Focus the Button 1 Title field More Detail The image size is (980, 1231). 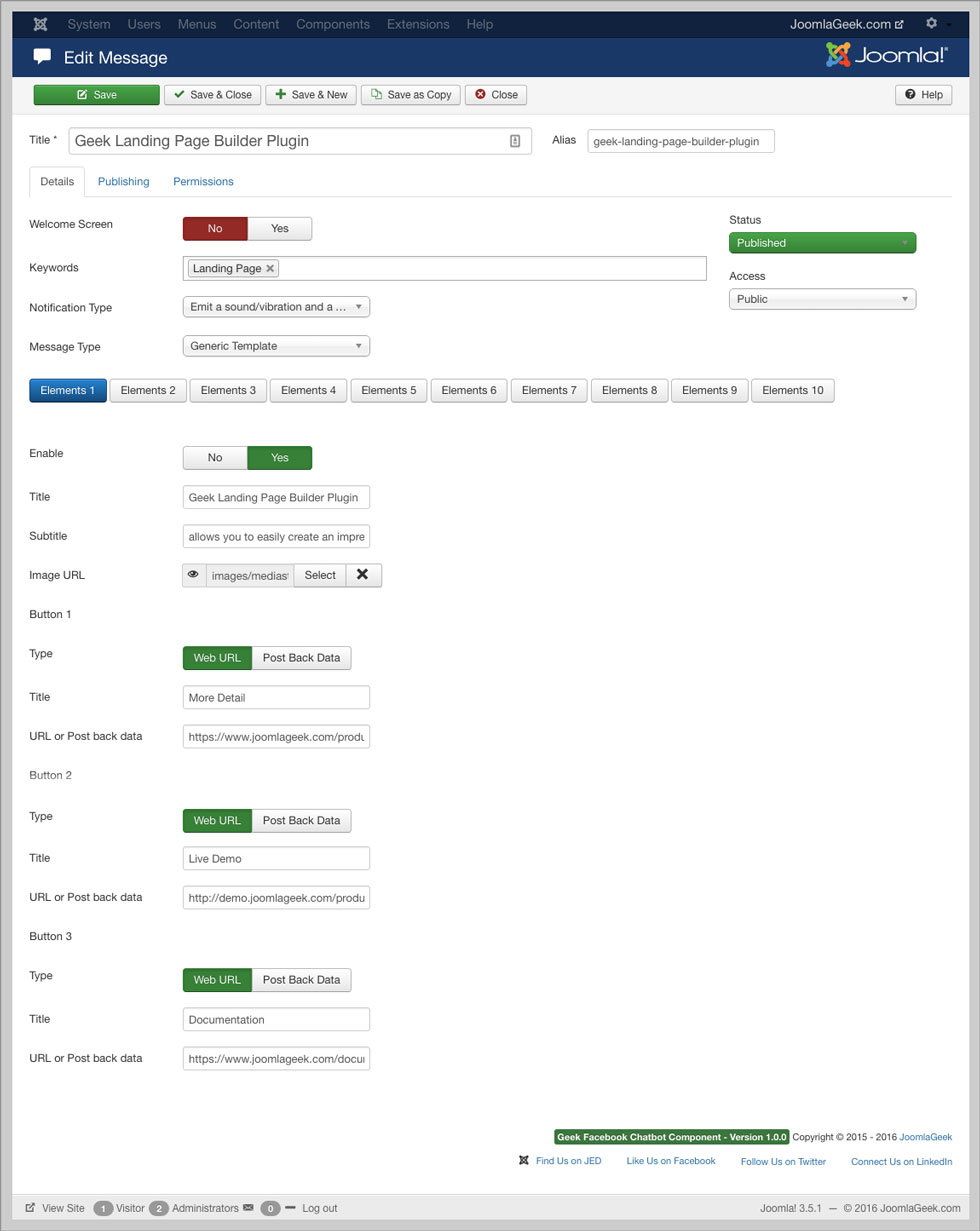[x=276, y=697]
